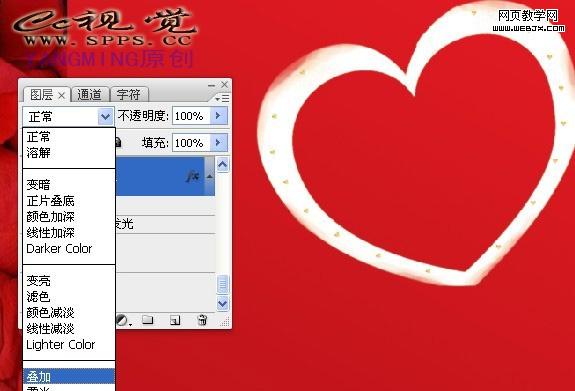Screen dimensions: 575x391
Task: Click layers list scroll down arrow
Action: [222, 304]
